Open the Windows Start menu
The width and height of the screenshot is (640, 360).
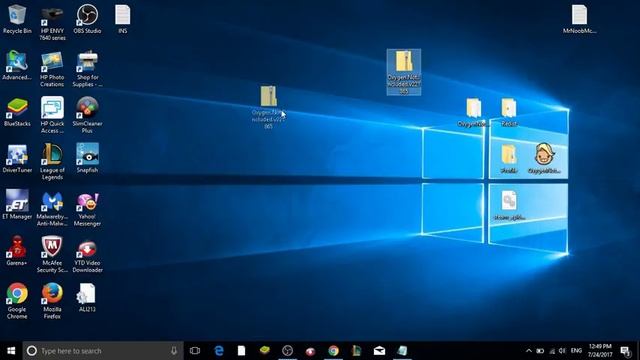(11, 351)
